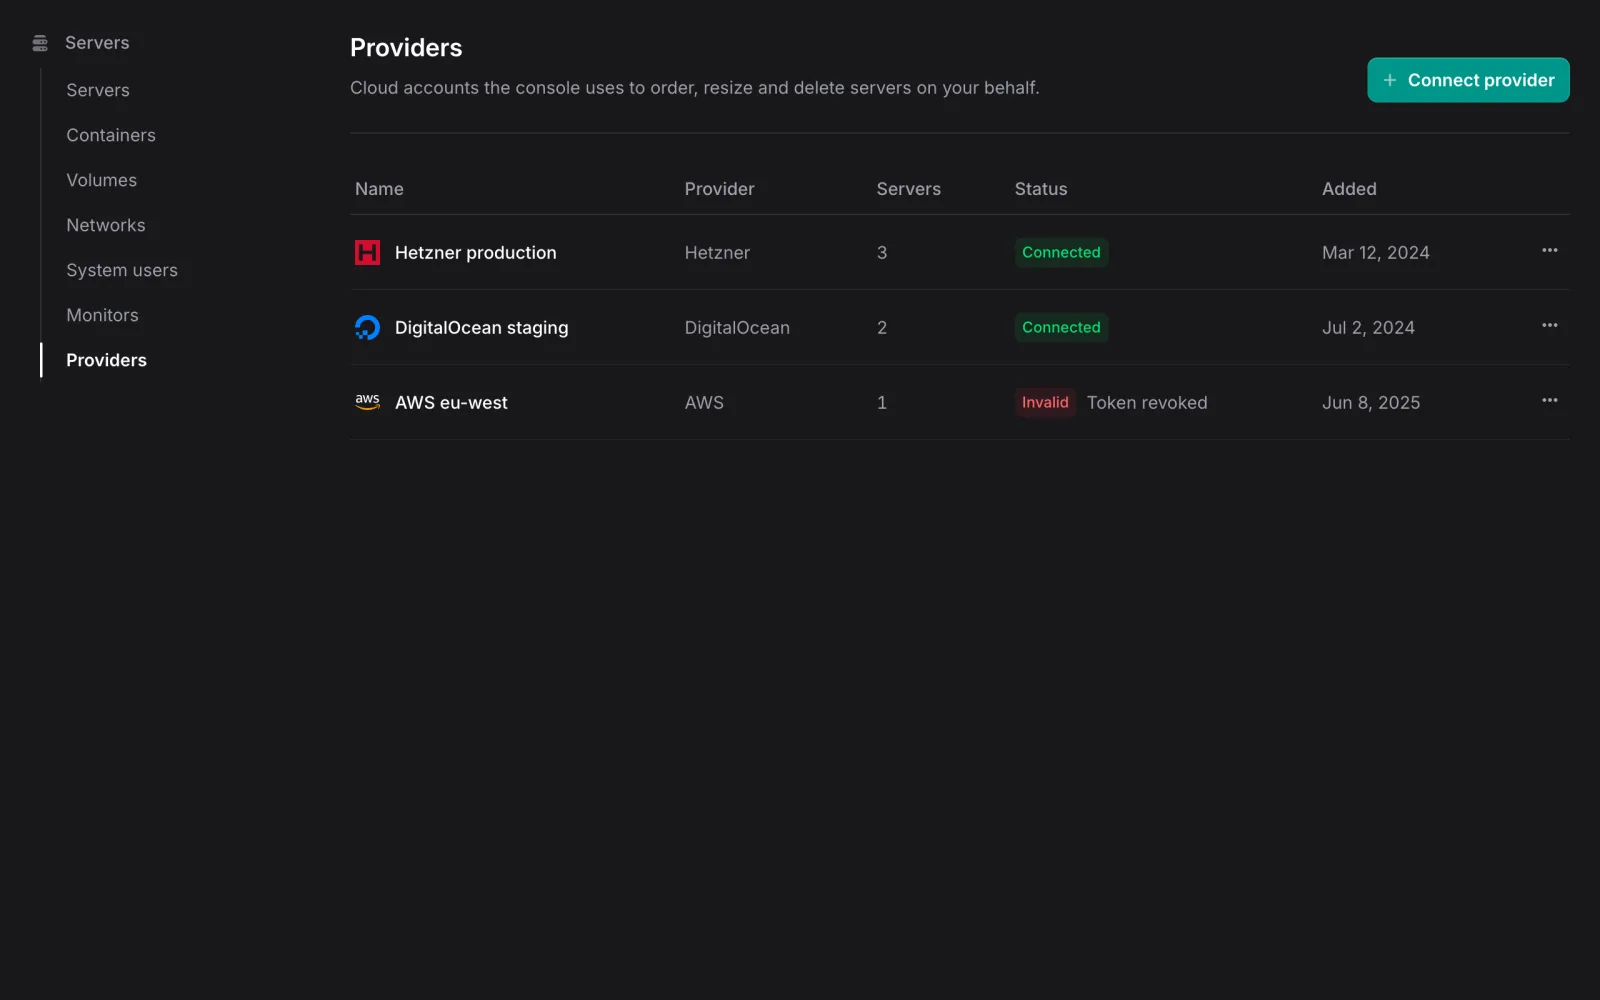Open more options for Hetzner production
The height and width of the screenshot is (1000, 1600).
point(1549,251)
